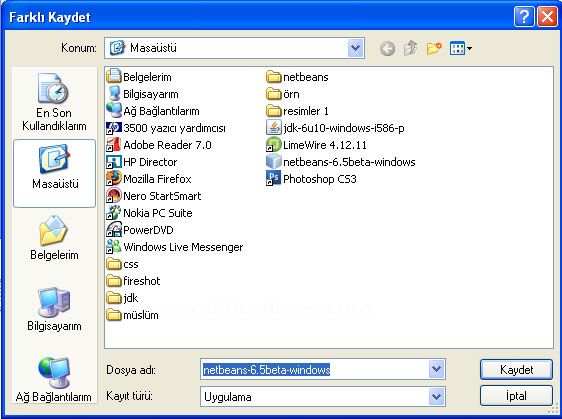The image size is (562, 419).
Task: Click the "Photoshop CS3" file name
Action: (x=320, y=179)
